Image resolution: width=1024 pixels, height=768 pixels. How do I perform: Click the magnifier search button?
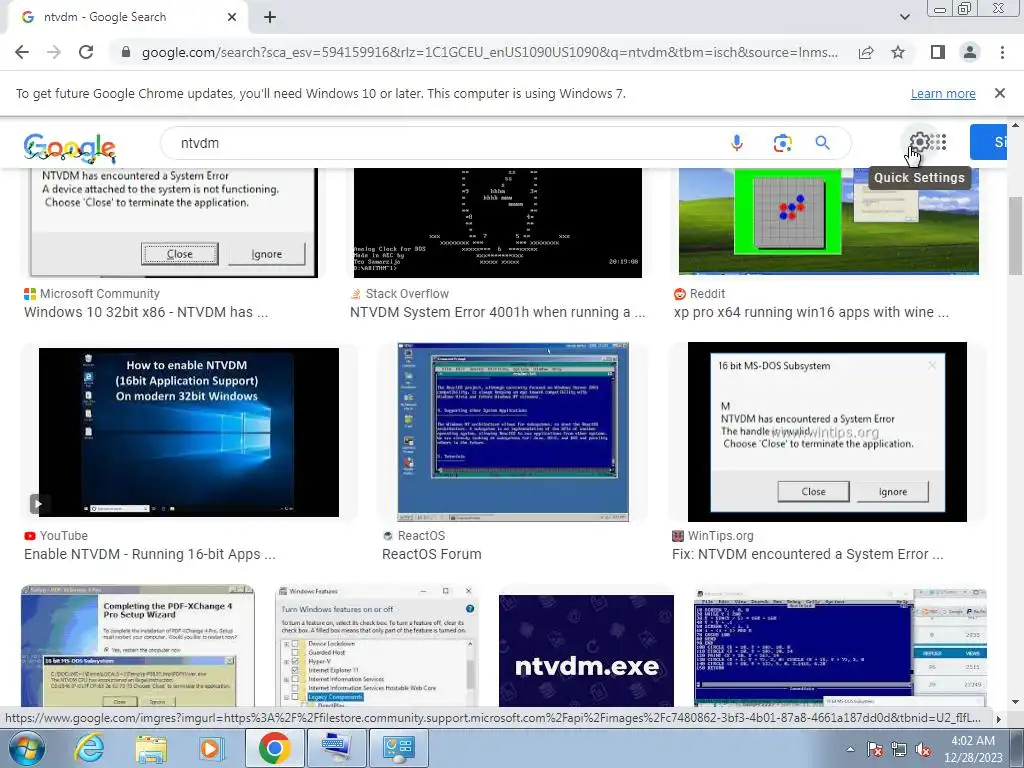pos(822,143)
